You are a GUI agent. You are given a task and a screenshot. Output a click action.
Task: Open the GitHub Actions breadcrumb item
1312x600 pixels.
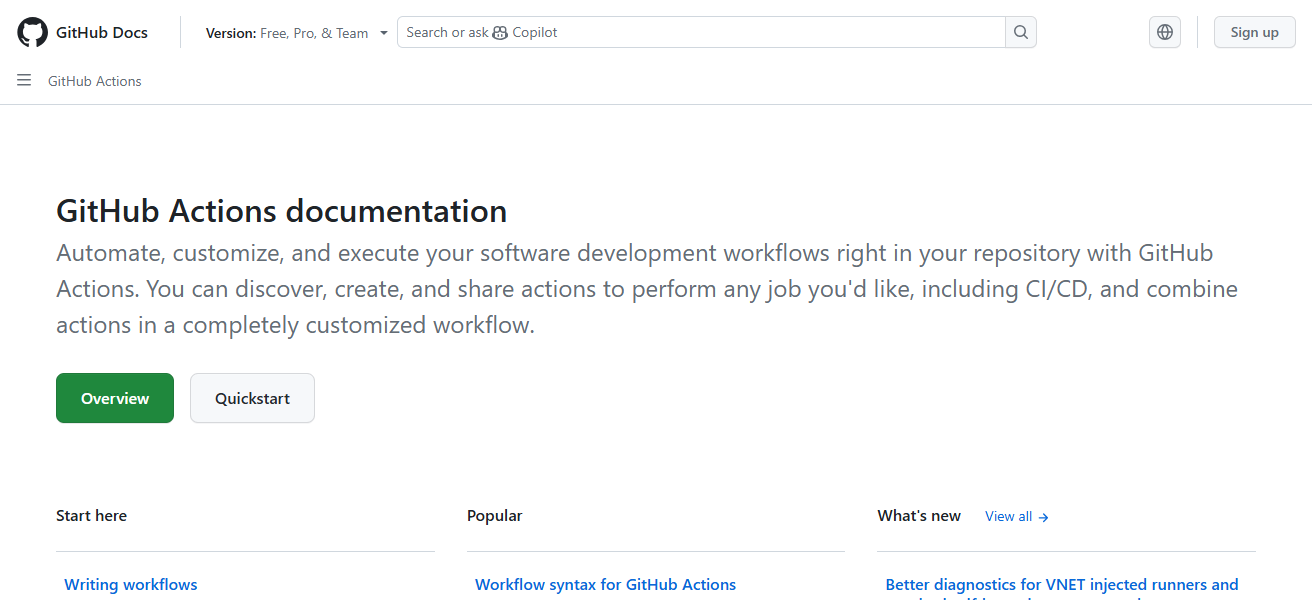94,81
